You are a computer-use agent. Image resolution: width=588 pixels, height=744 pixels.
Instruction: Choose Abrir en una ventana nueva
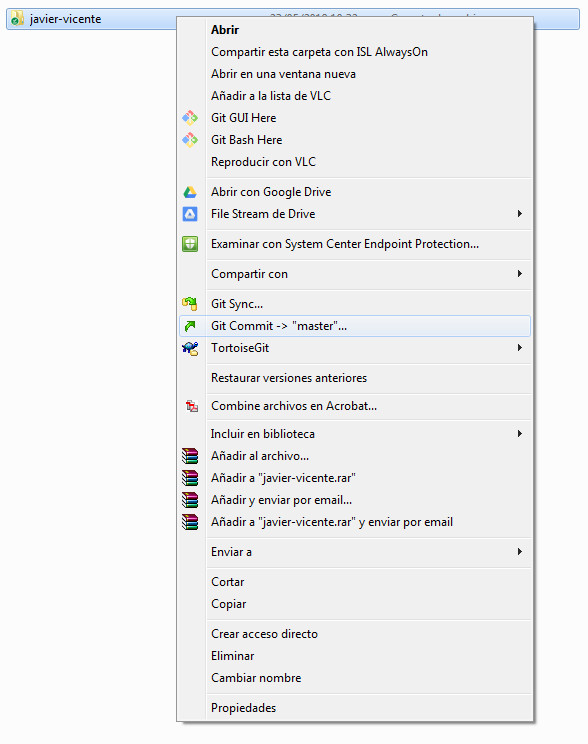click(x=355, y=74)
